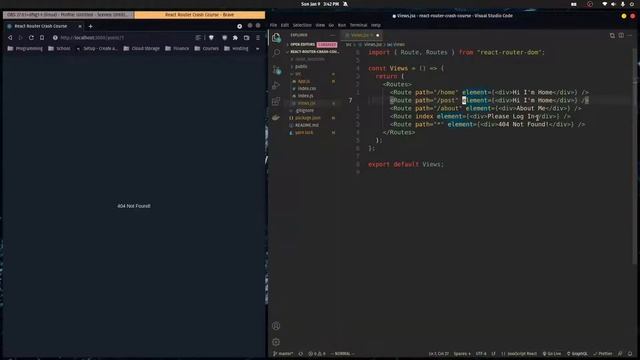Open index.js in the explorer
Viewport: 640px width, 360px height.
[305, 96]
